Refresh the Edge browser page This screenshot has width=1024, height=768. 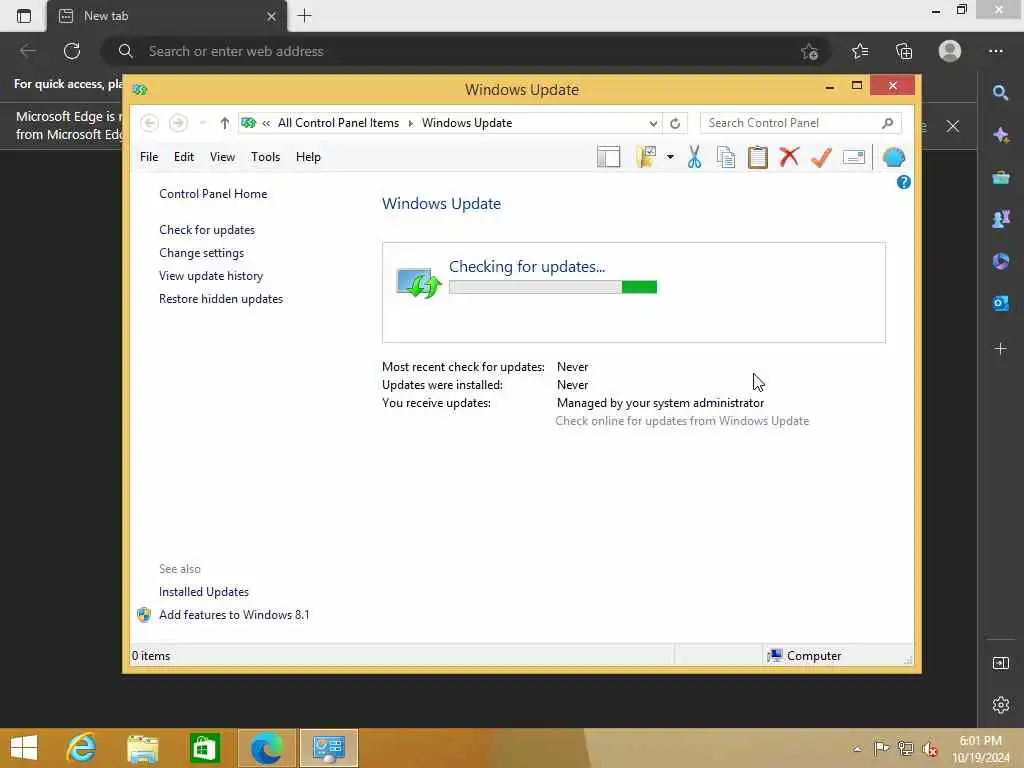tap(72, 51)
